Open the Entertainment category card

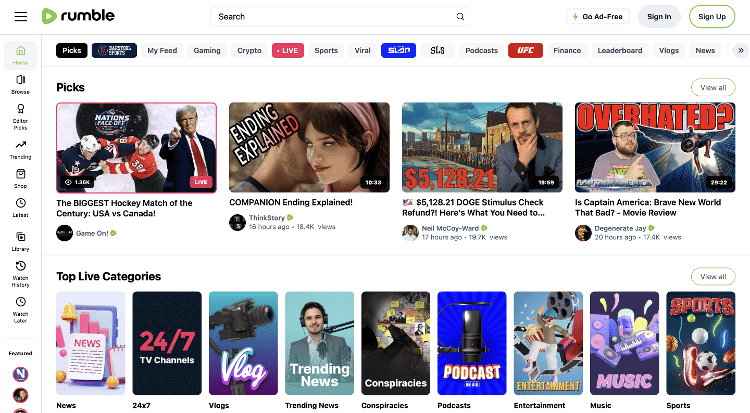[x=548, y=343]
